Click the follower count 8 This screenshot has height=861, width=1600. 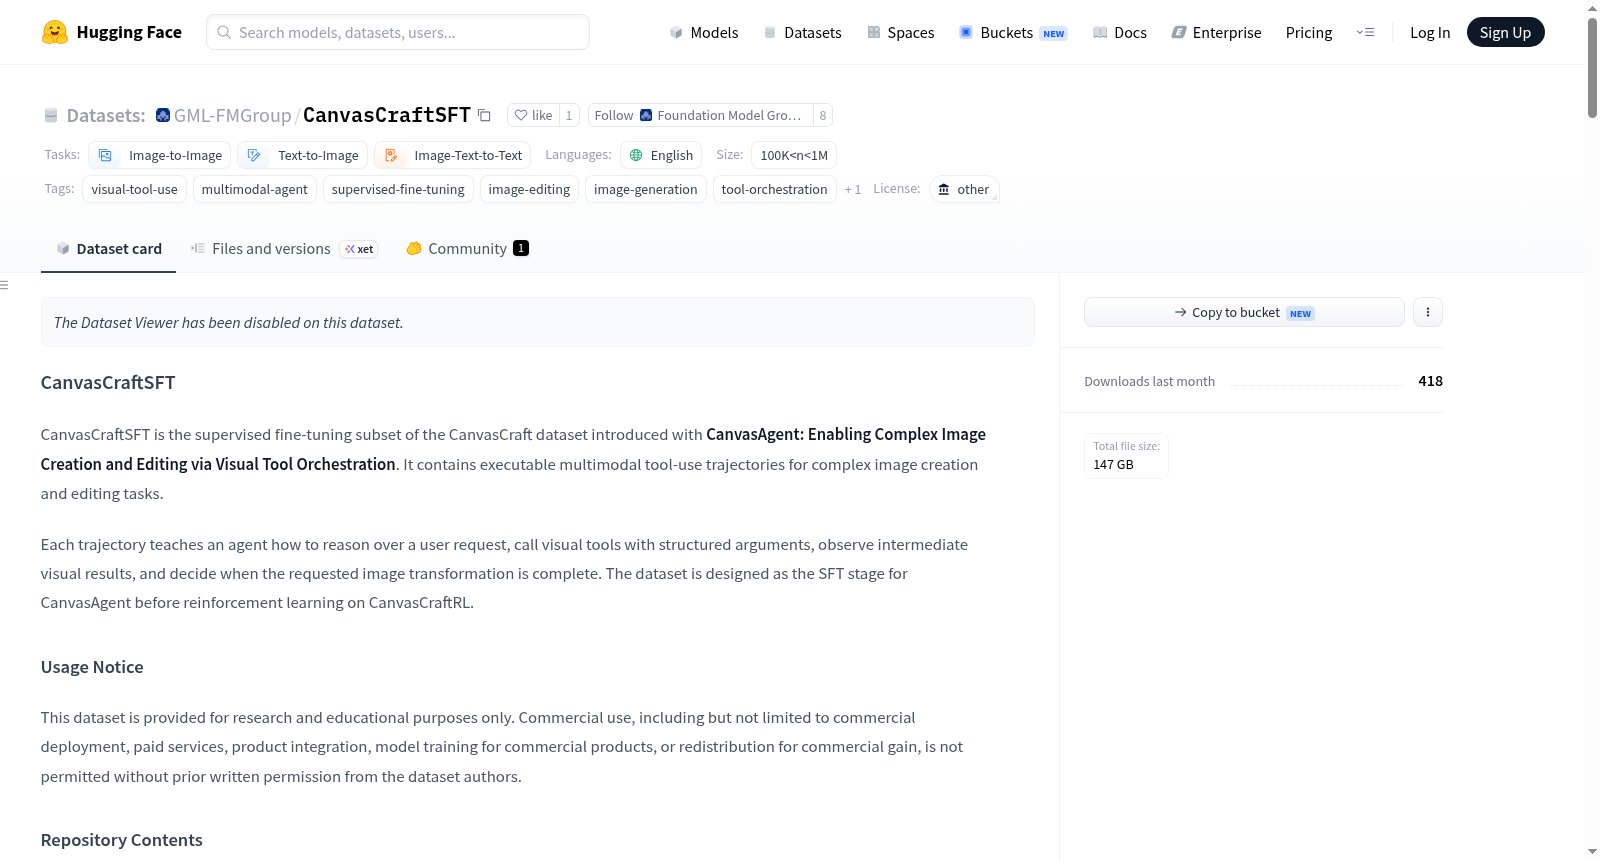point(823,115)
